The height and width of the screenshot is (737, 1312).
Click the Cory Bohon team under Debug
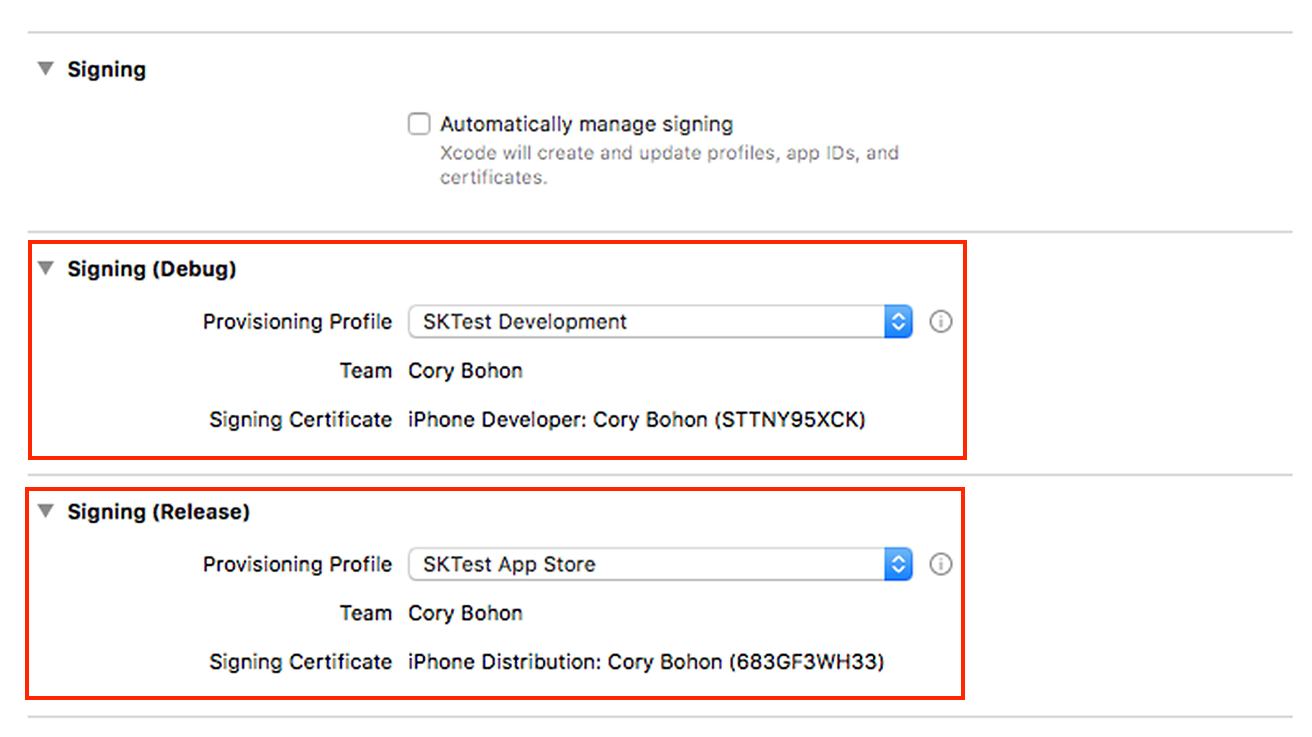click(465, 371)
